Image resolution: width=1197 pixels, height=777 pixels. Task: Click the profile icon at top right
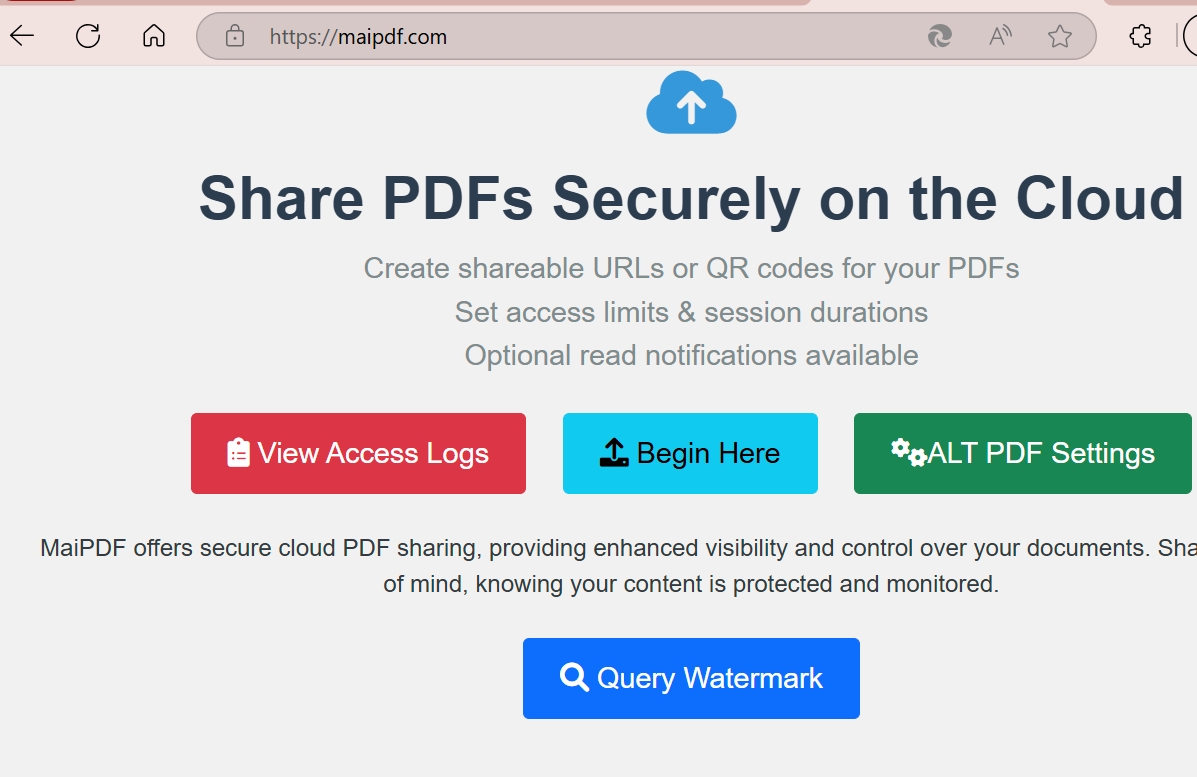point(1192,35)
